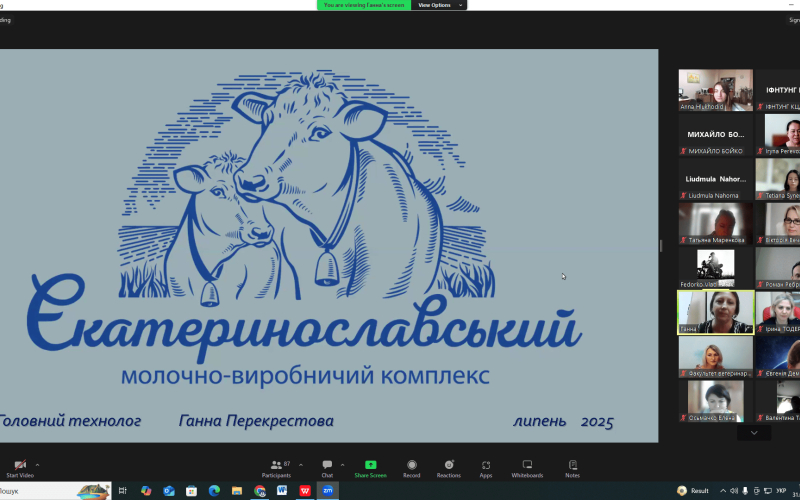
Task: Select Fedorko Vlad's participant tile
Action: 715,268
